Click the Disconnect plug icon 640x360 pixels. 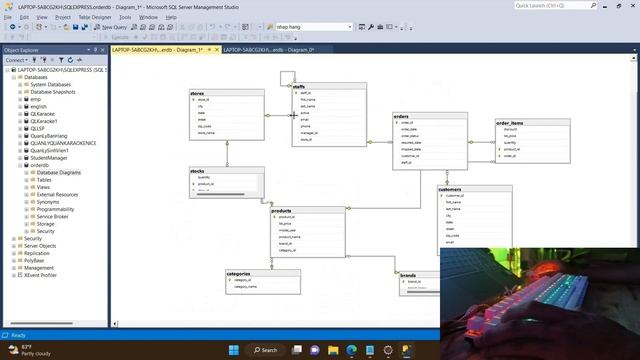43,60
